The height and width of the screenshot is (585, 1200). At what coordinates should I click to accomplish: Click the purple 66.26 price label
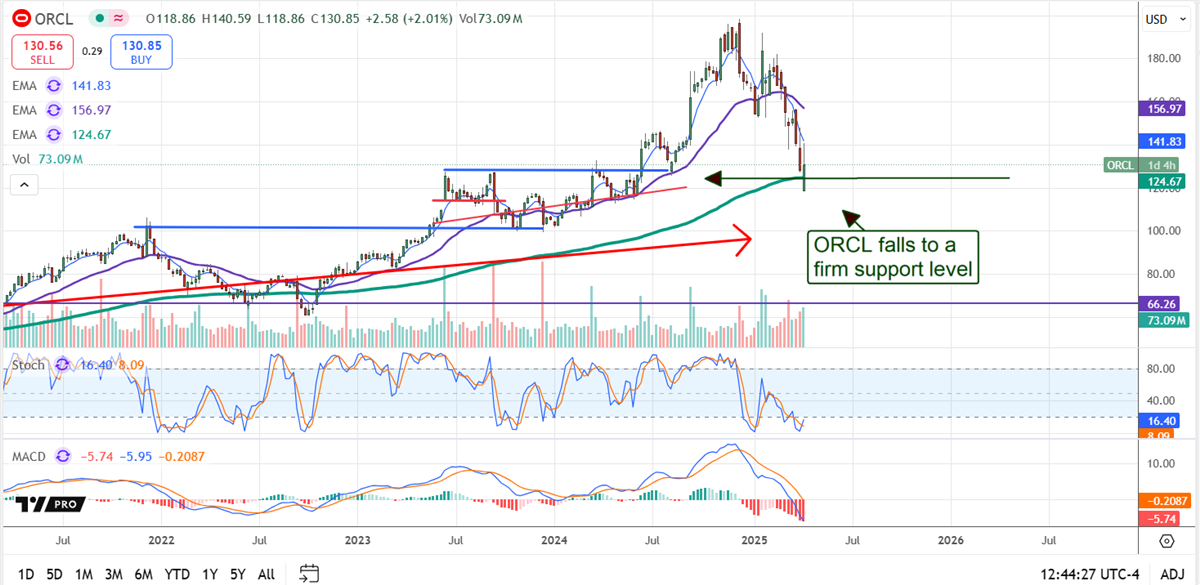pos(1167,303)
